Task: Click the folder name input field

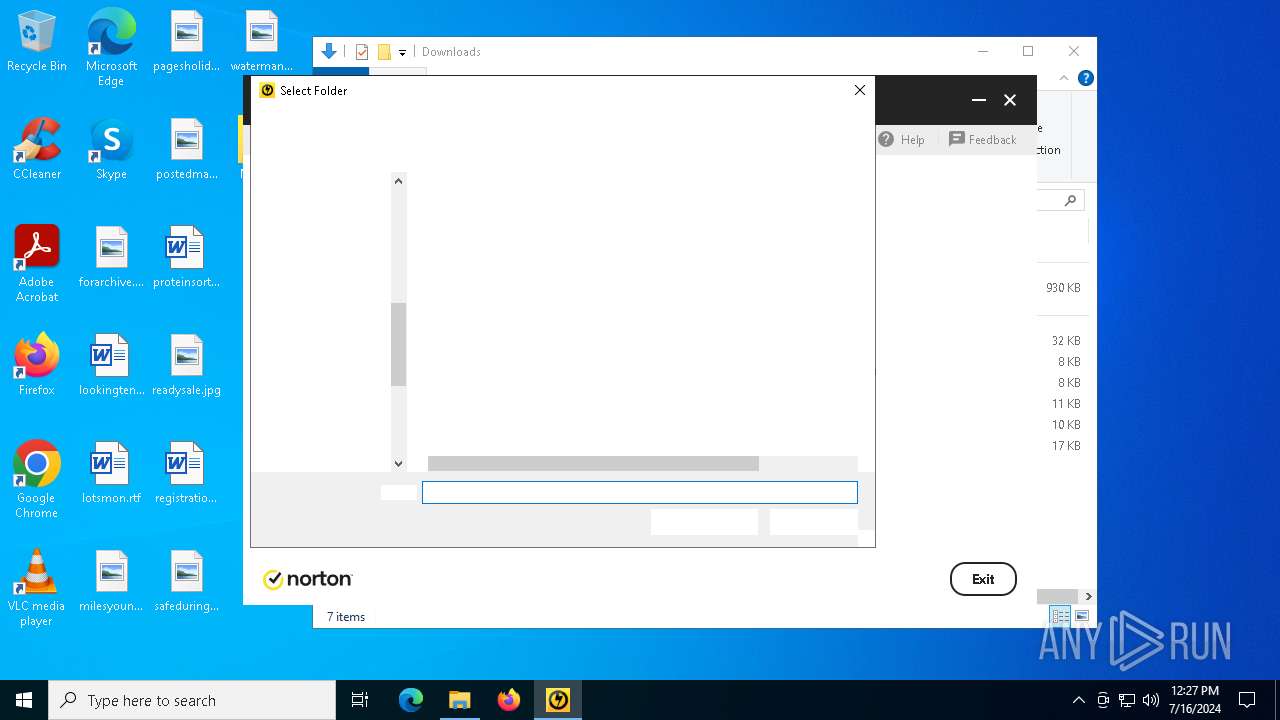Action: click(640, 492)
